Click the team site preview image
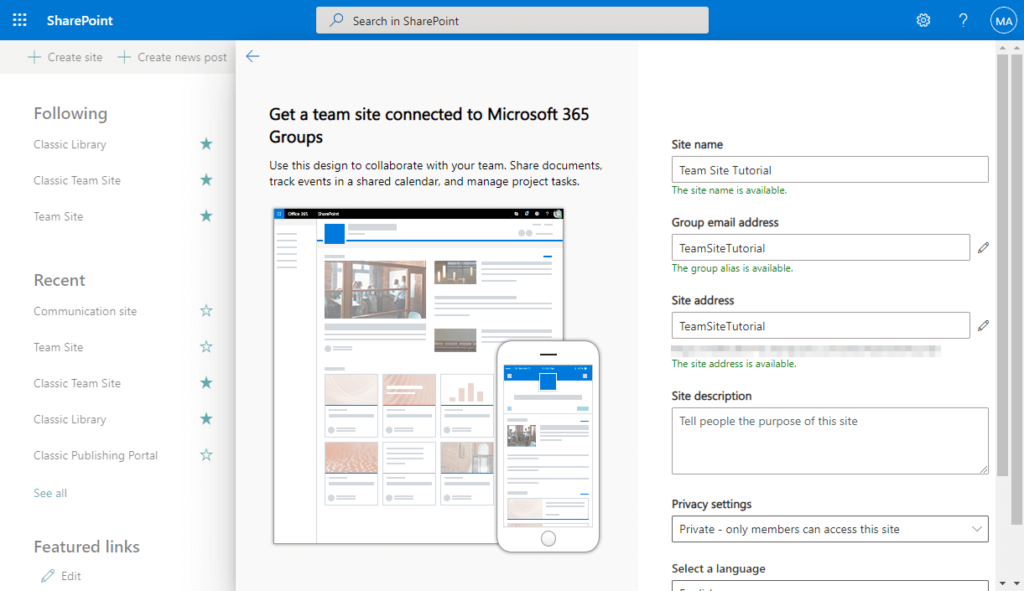1024x591 pixels. [x=436, y=380]
